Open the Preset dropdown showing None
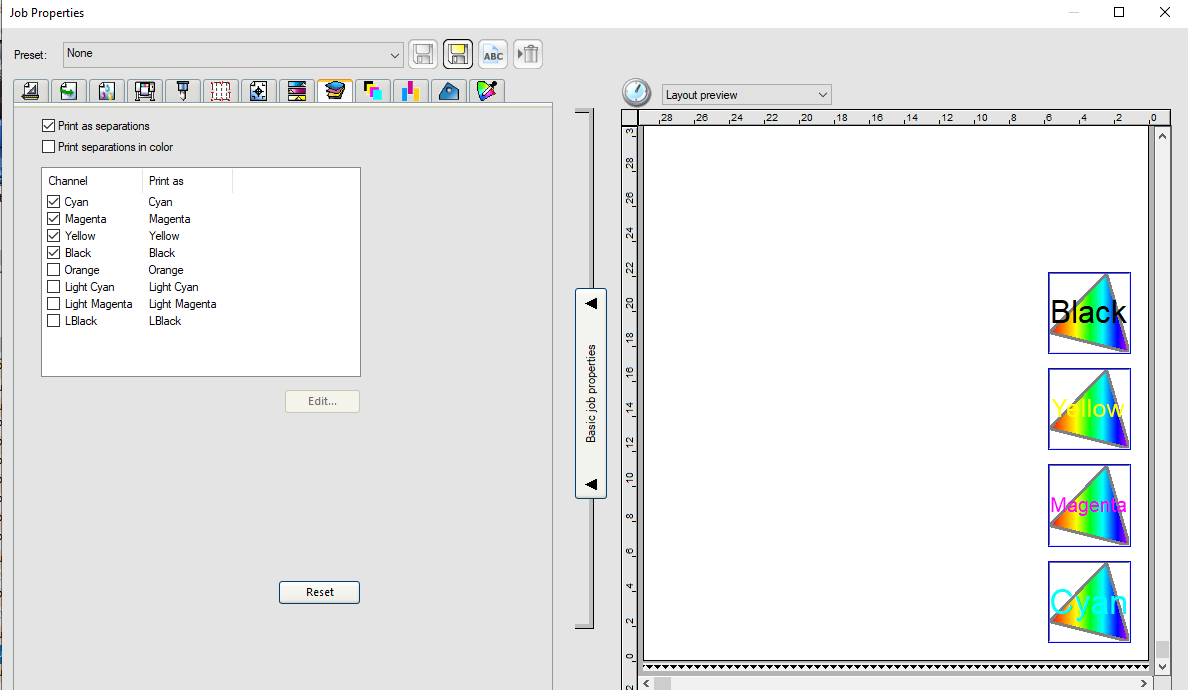 [233, 55]
